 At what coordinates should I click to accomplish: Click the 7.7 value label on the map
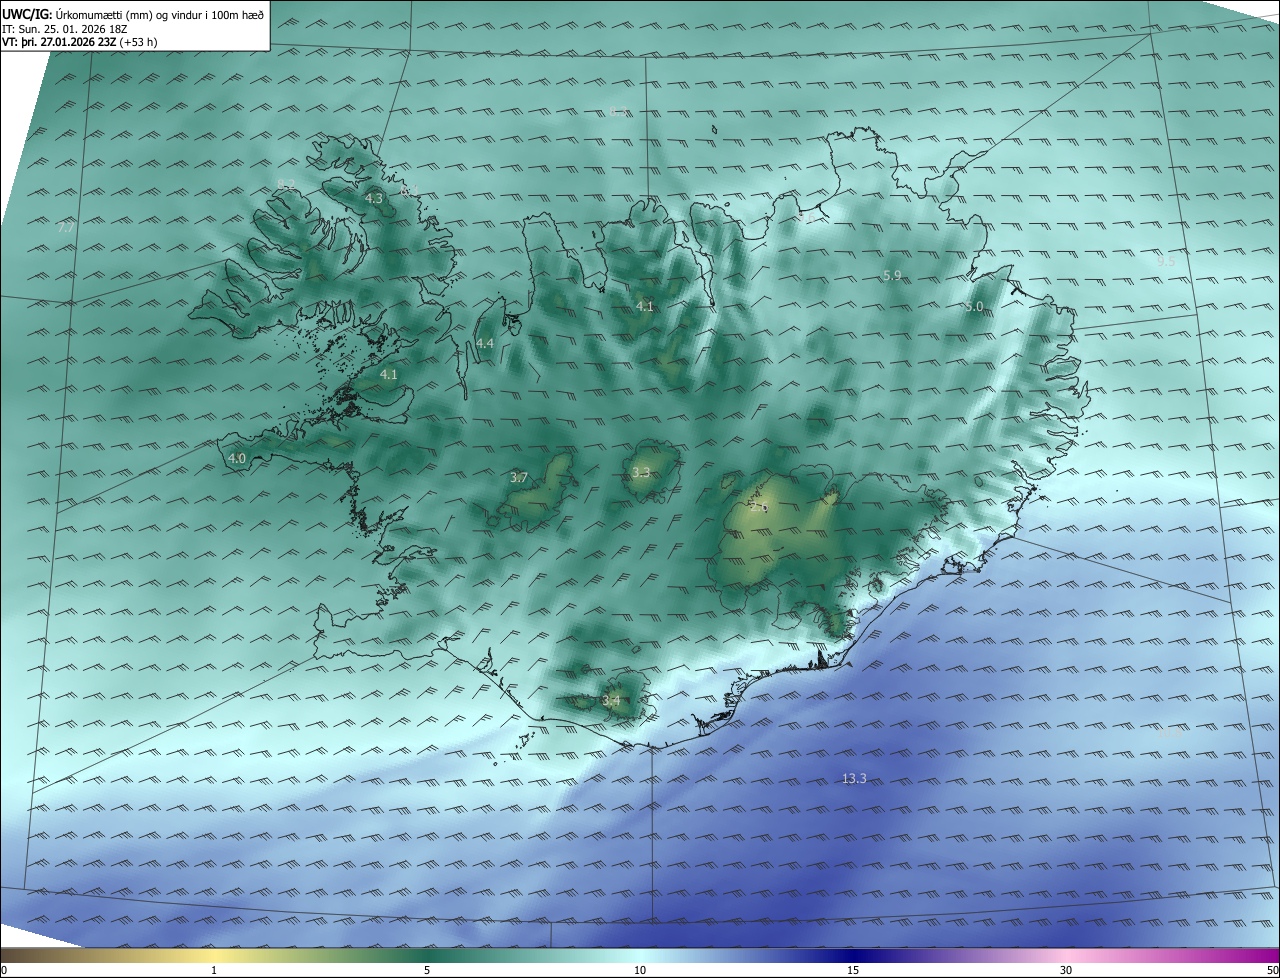(x=66, y=228)
